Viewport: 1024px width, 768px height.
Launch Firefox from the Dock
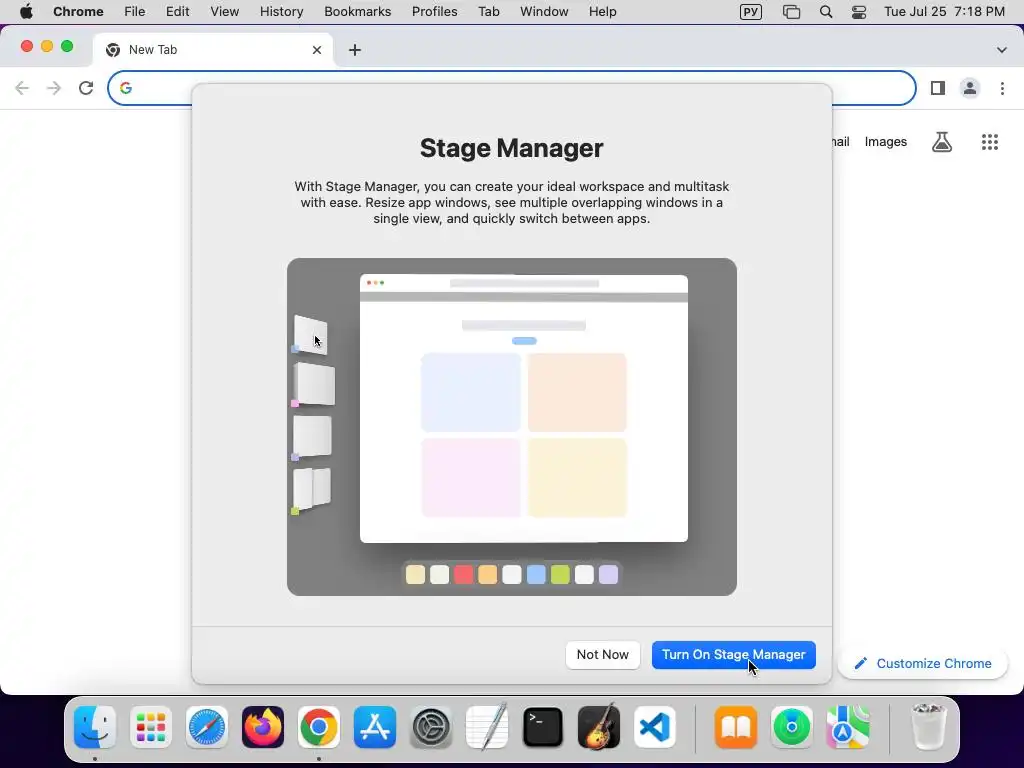pos(263,727)
